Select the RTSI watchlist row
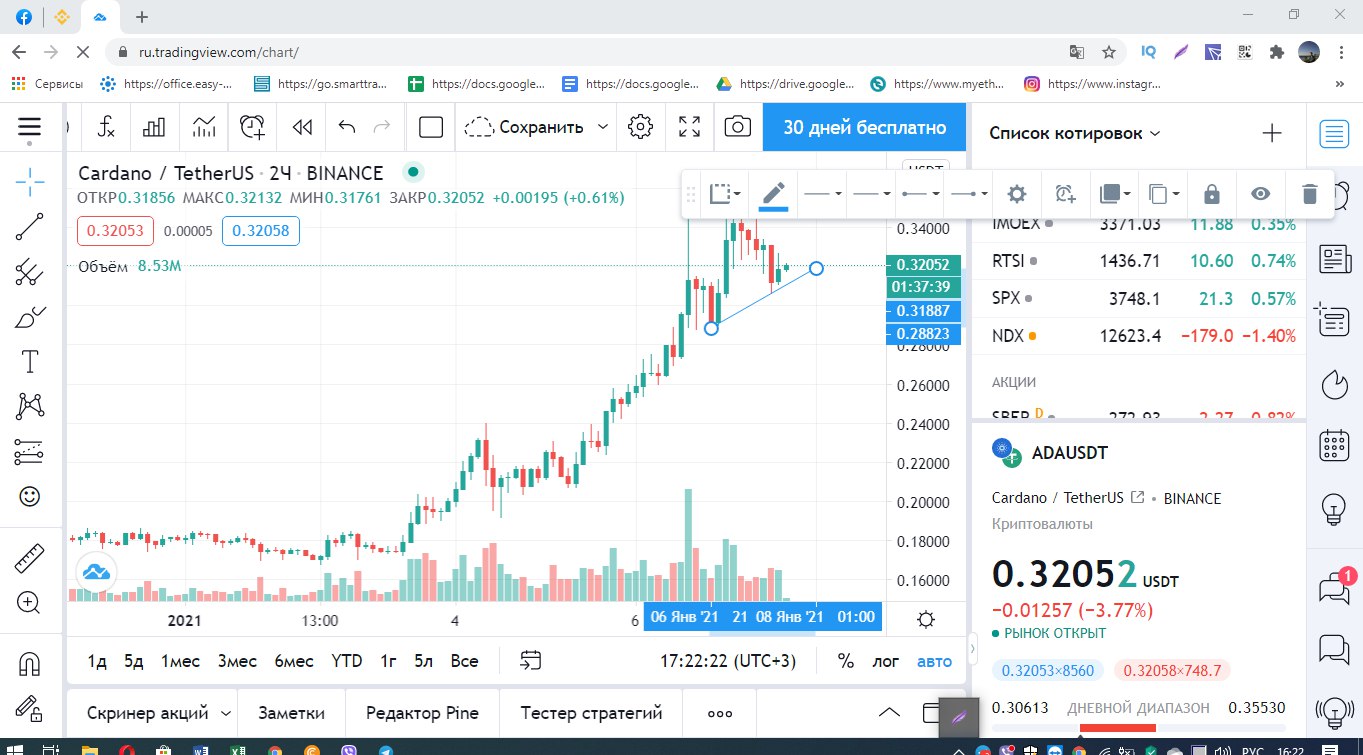 pyautogui.click(x=1139, y=261)
